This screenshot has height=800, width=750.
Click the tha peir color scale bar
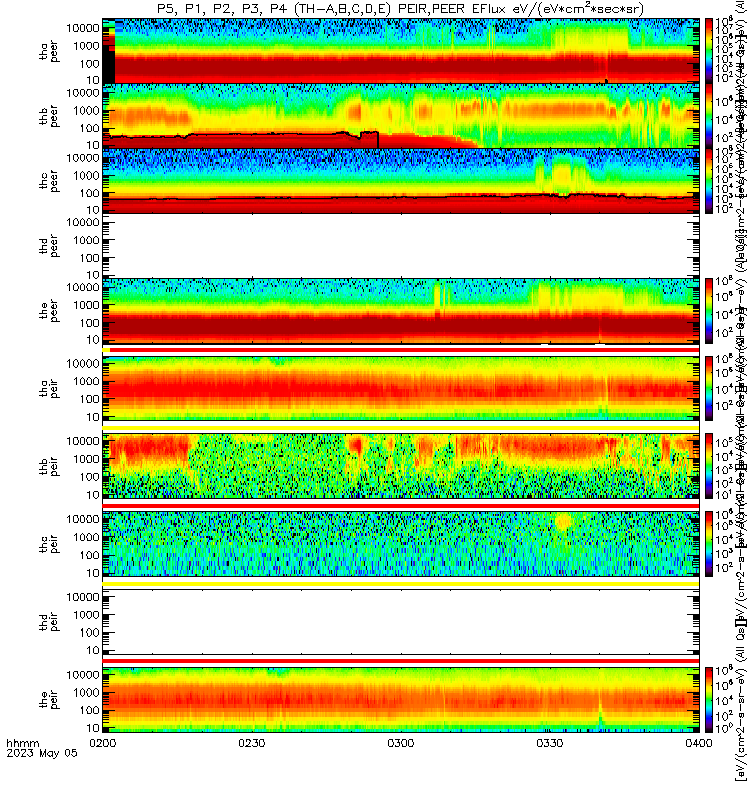709,388
